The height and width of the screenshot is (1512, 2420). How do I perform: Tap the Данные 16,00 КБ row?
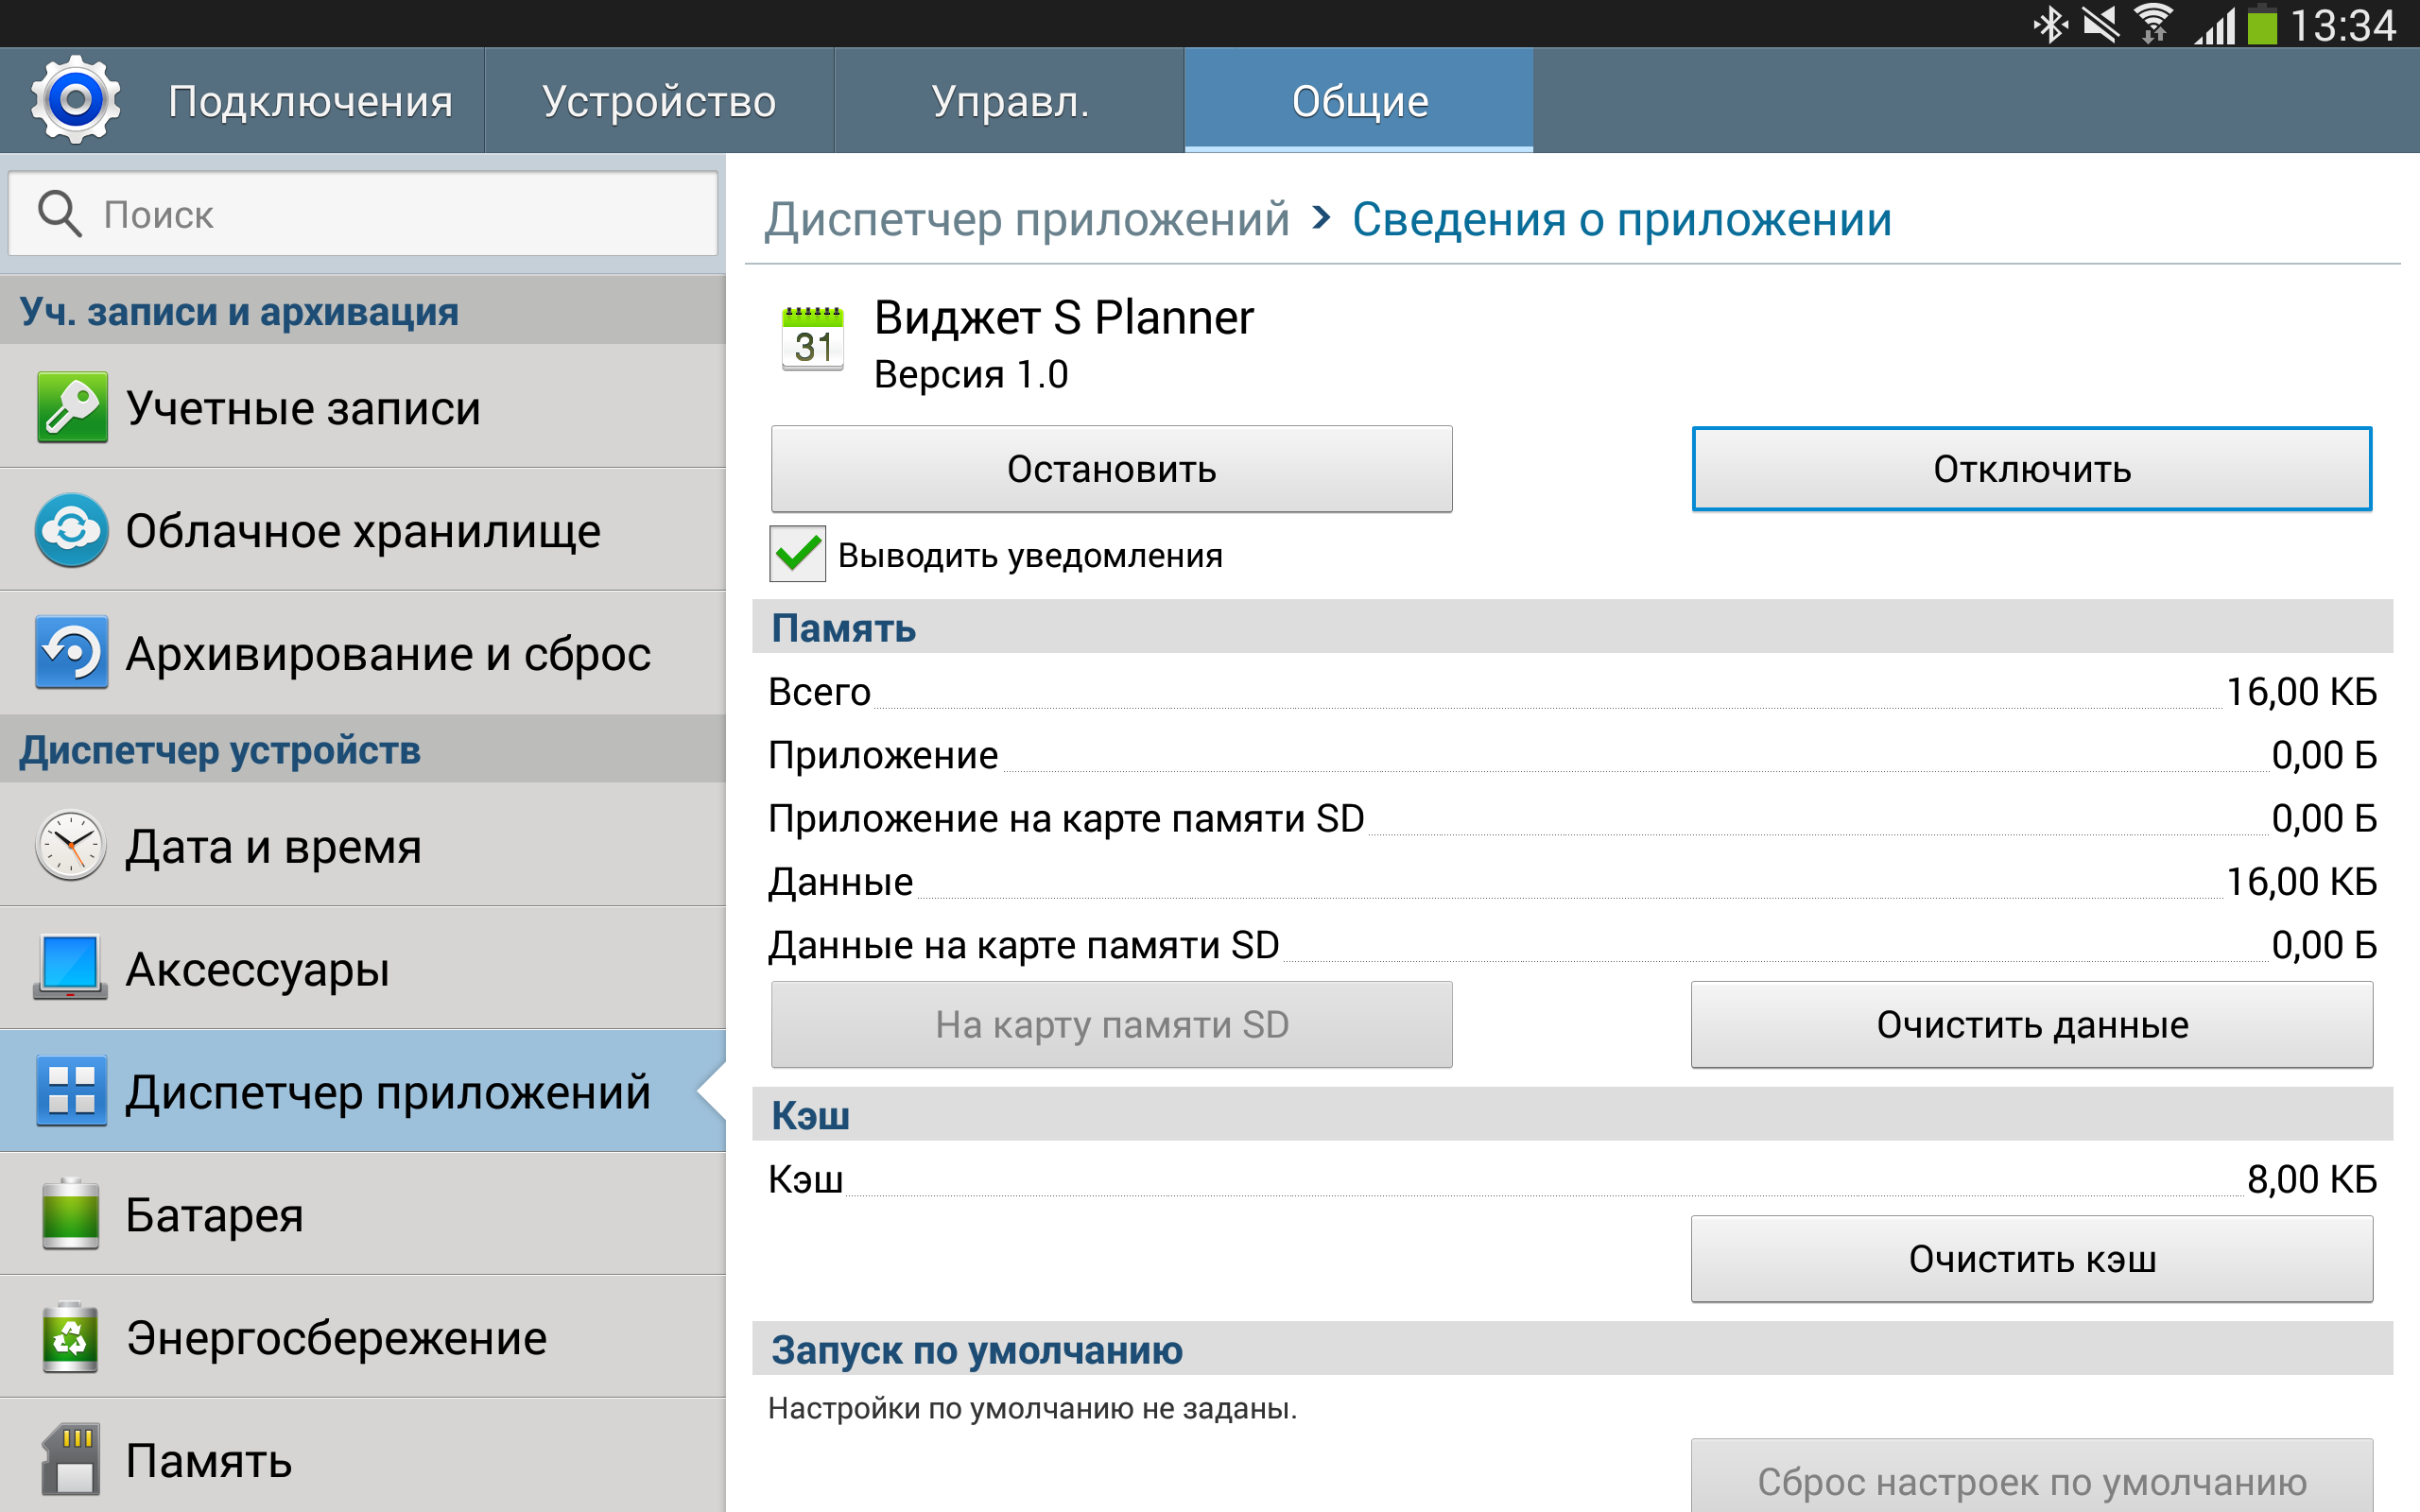click(x=1572, y=881)
